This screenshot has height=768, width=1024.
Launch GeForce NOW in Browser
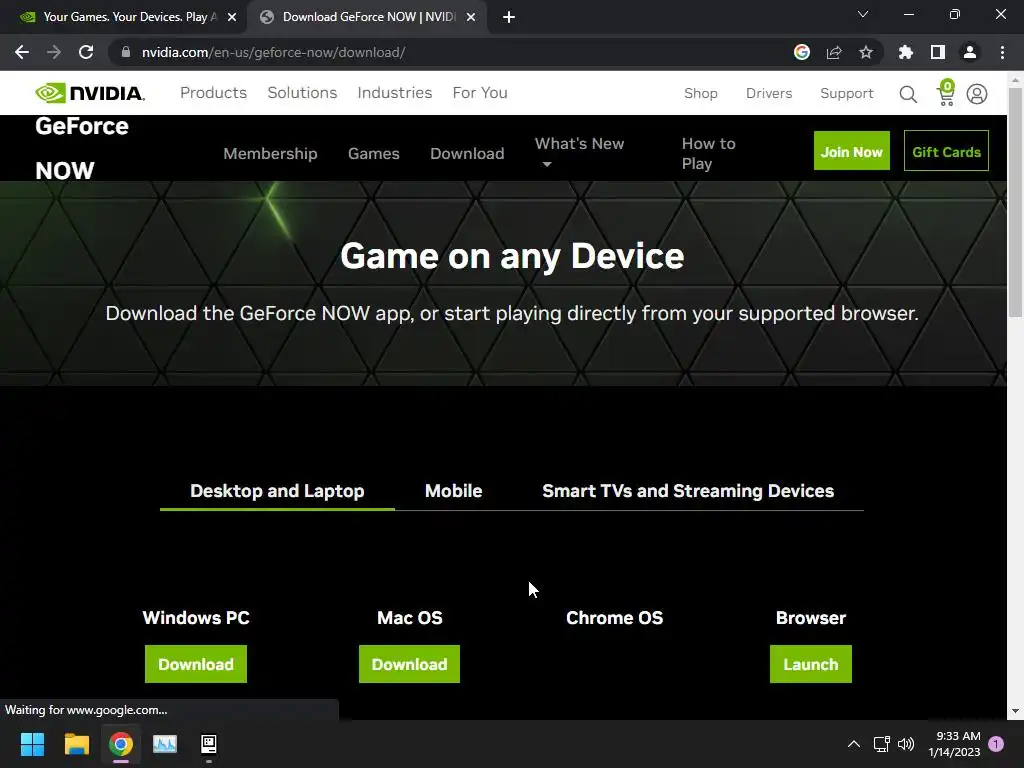[810, 664]
